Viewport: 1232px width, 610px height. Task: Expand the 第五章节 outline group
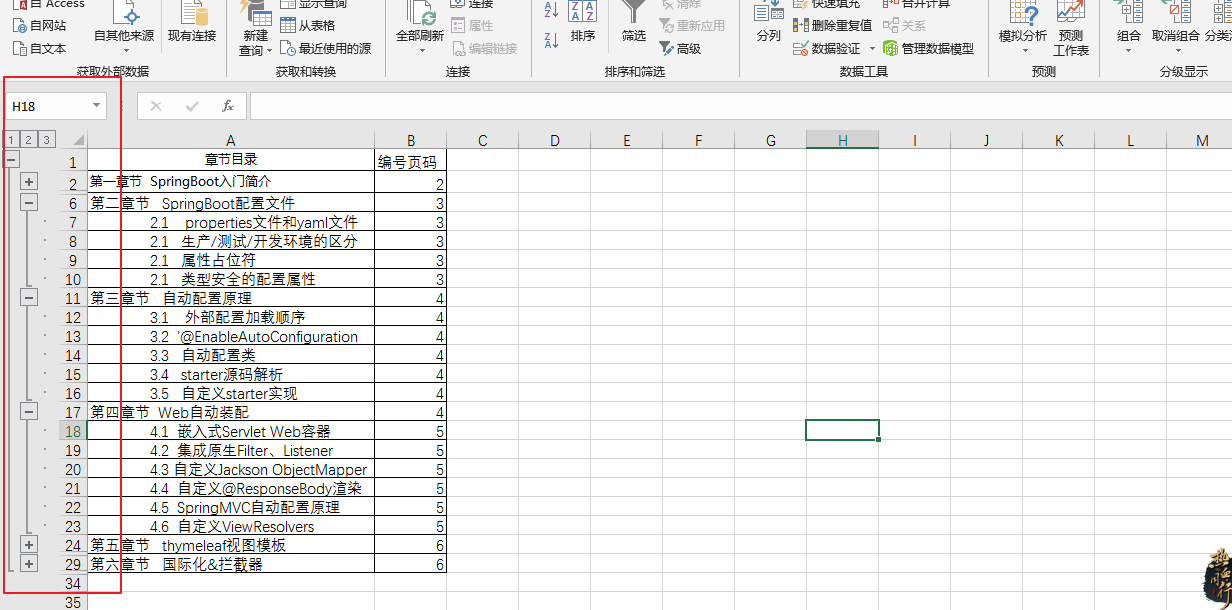point(29,545)
